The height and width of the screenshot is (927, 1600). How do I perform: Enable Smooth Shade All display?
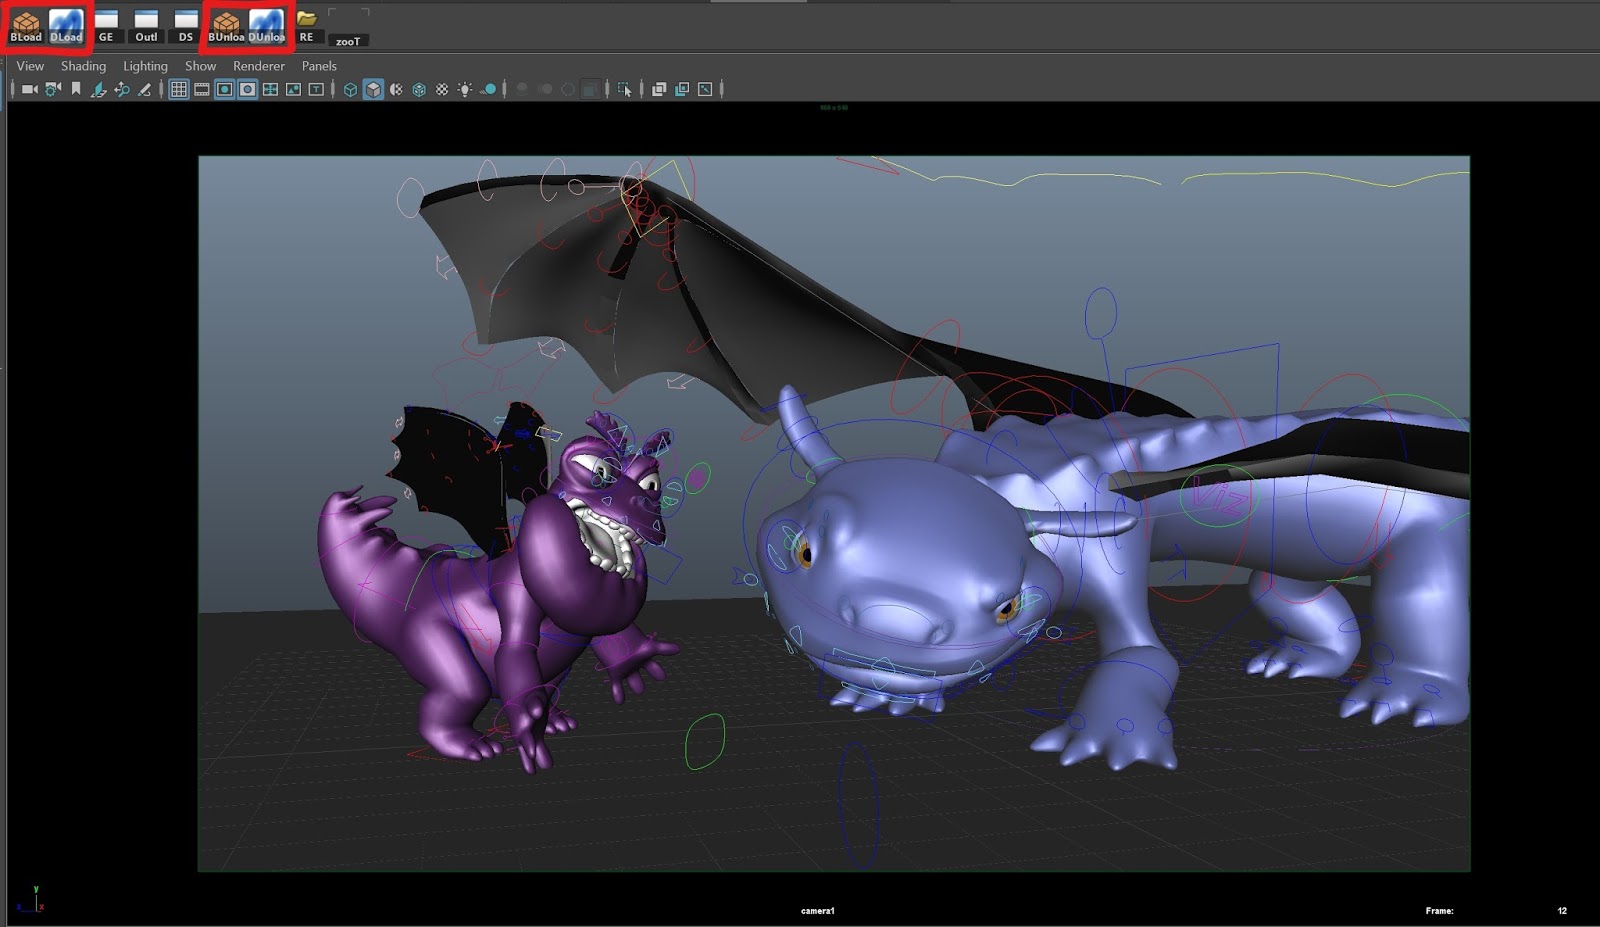tap(373, 89)
